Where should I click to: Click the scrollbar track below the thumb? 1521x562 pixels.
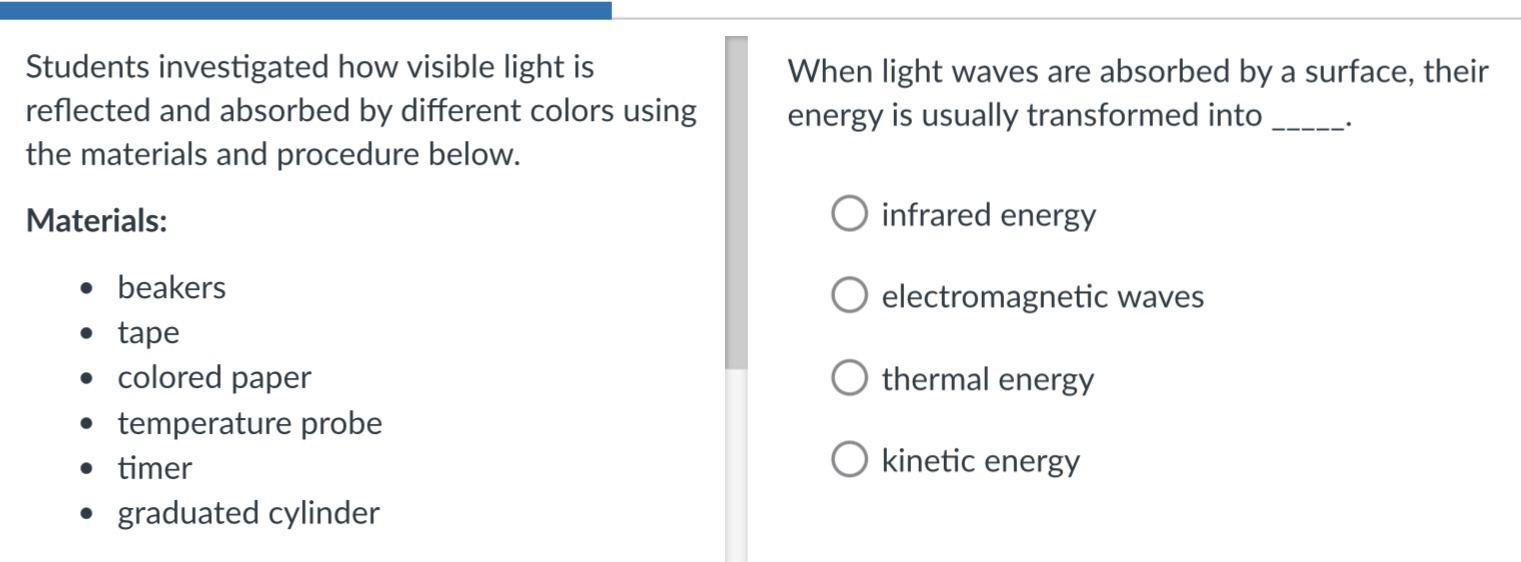(736, 465)
